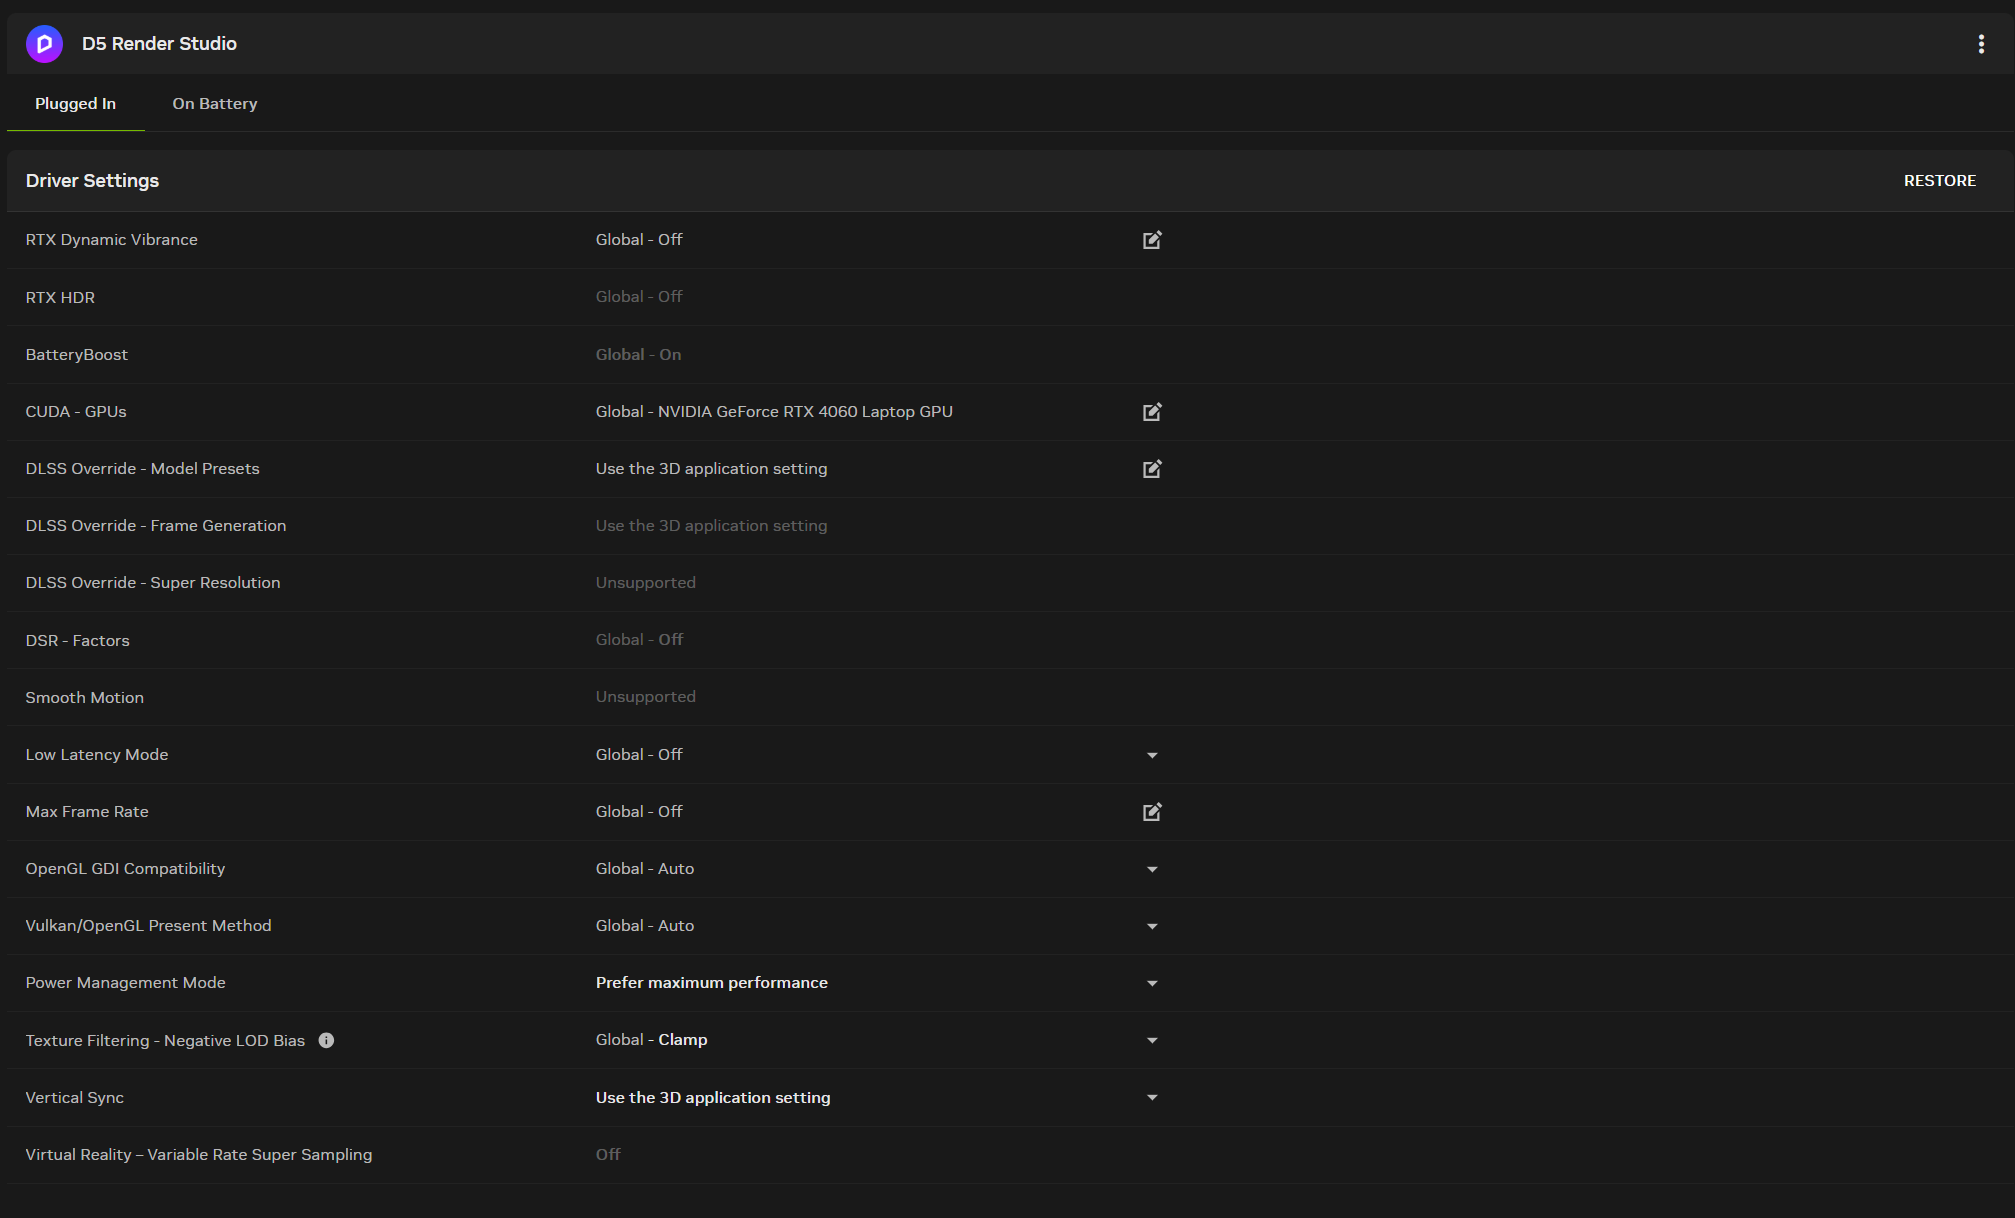The image size is (2015, 1218).
Task: Click Vulkan/OpenGL Present Method label
Action: pyautogui.click(x=148, y=926)
